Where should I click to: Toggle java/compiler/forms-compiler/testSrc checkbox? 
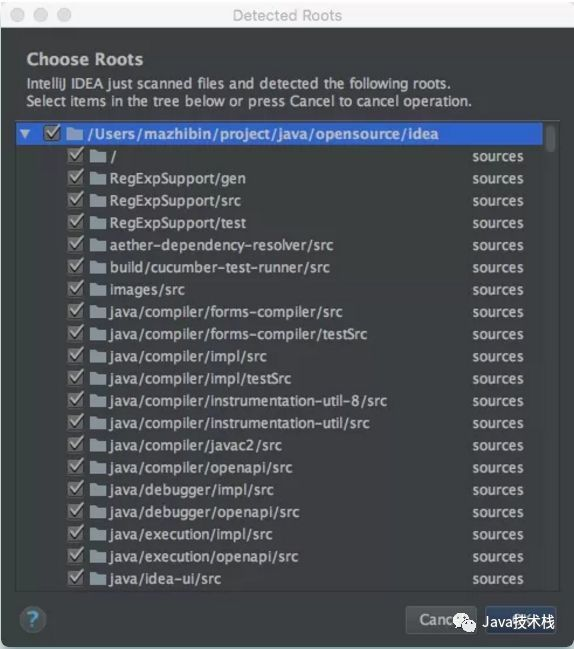coord(76,333)
